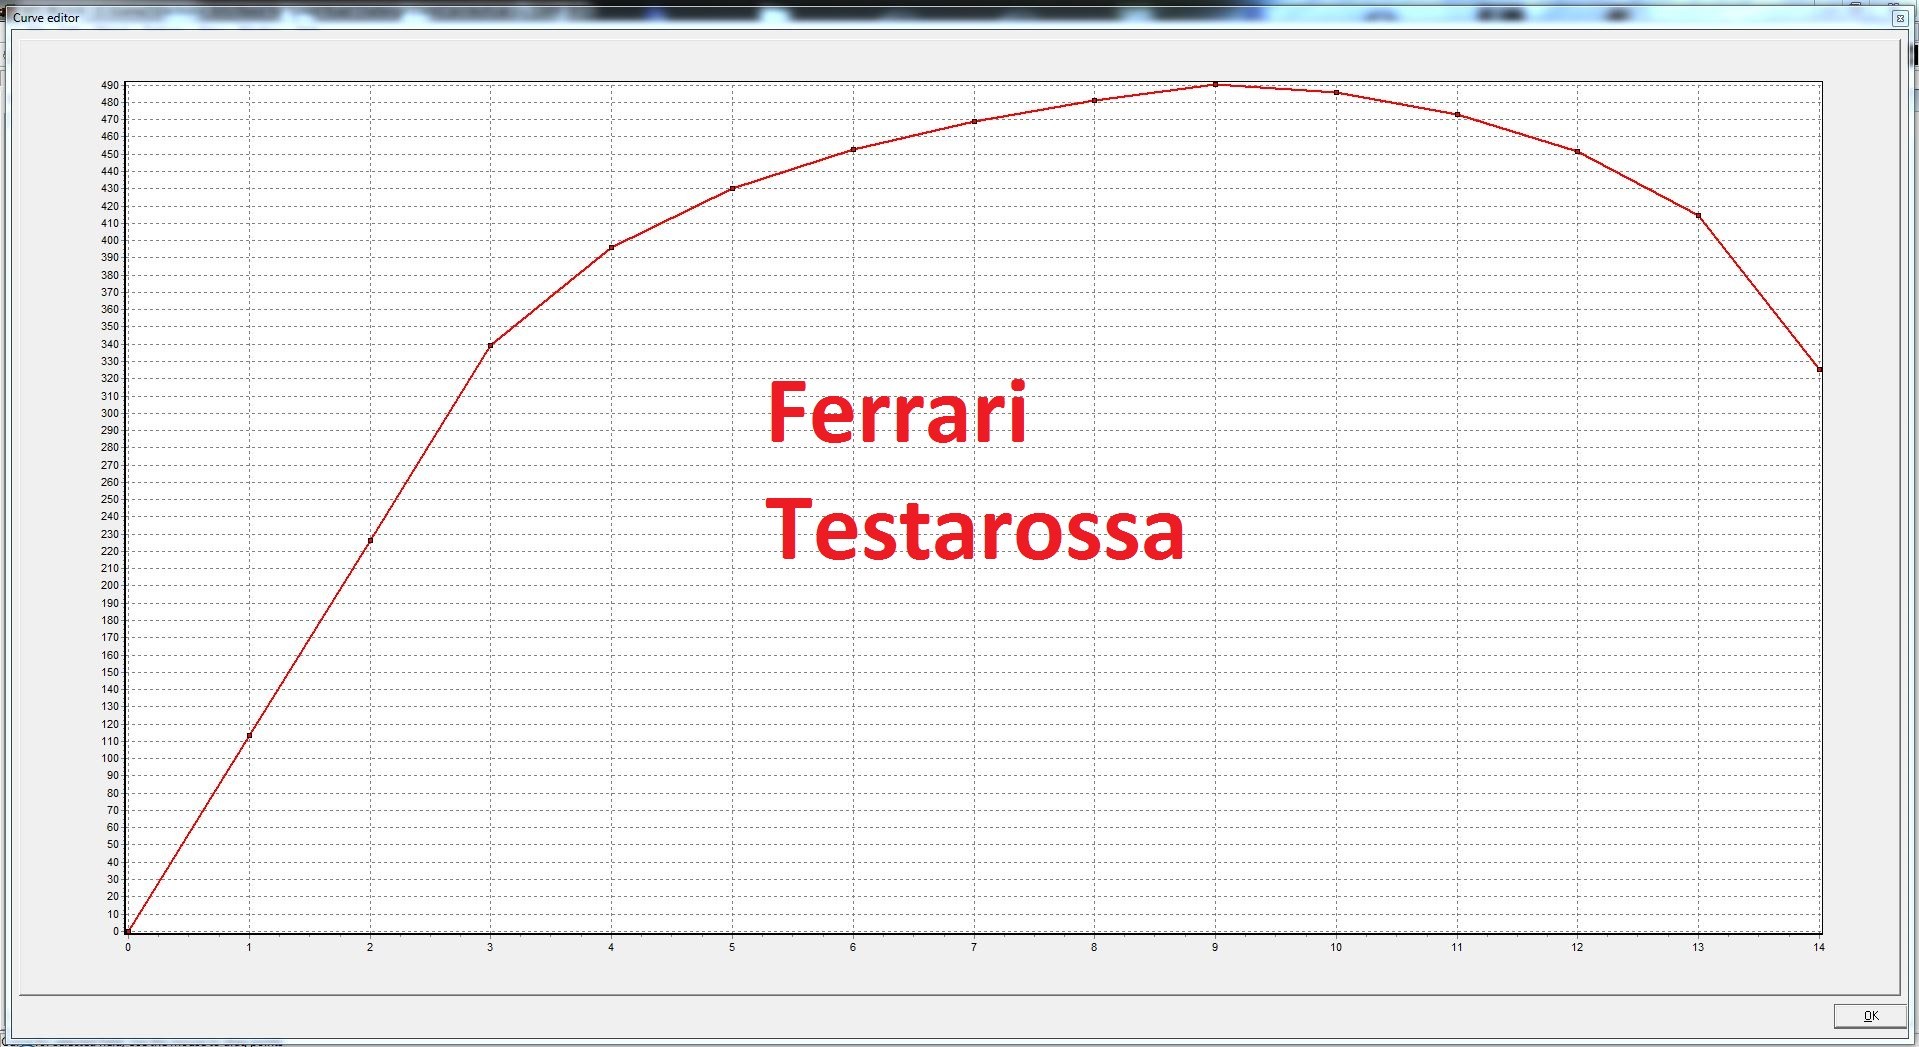Click the Curve editor title bar text
The image size is (1919, 1047).
point(46,18)
